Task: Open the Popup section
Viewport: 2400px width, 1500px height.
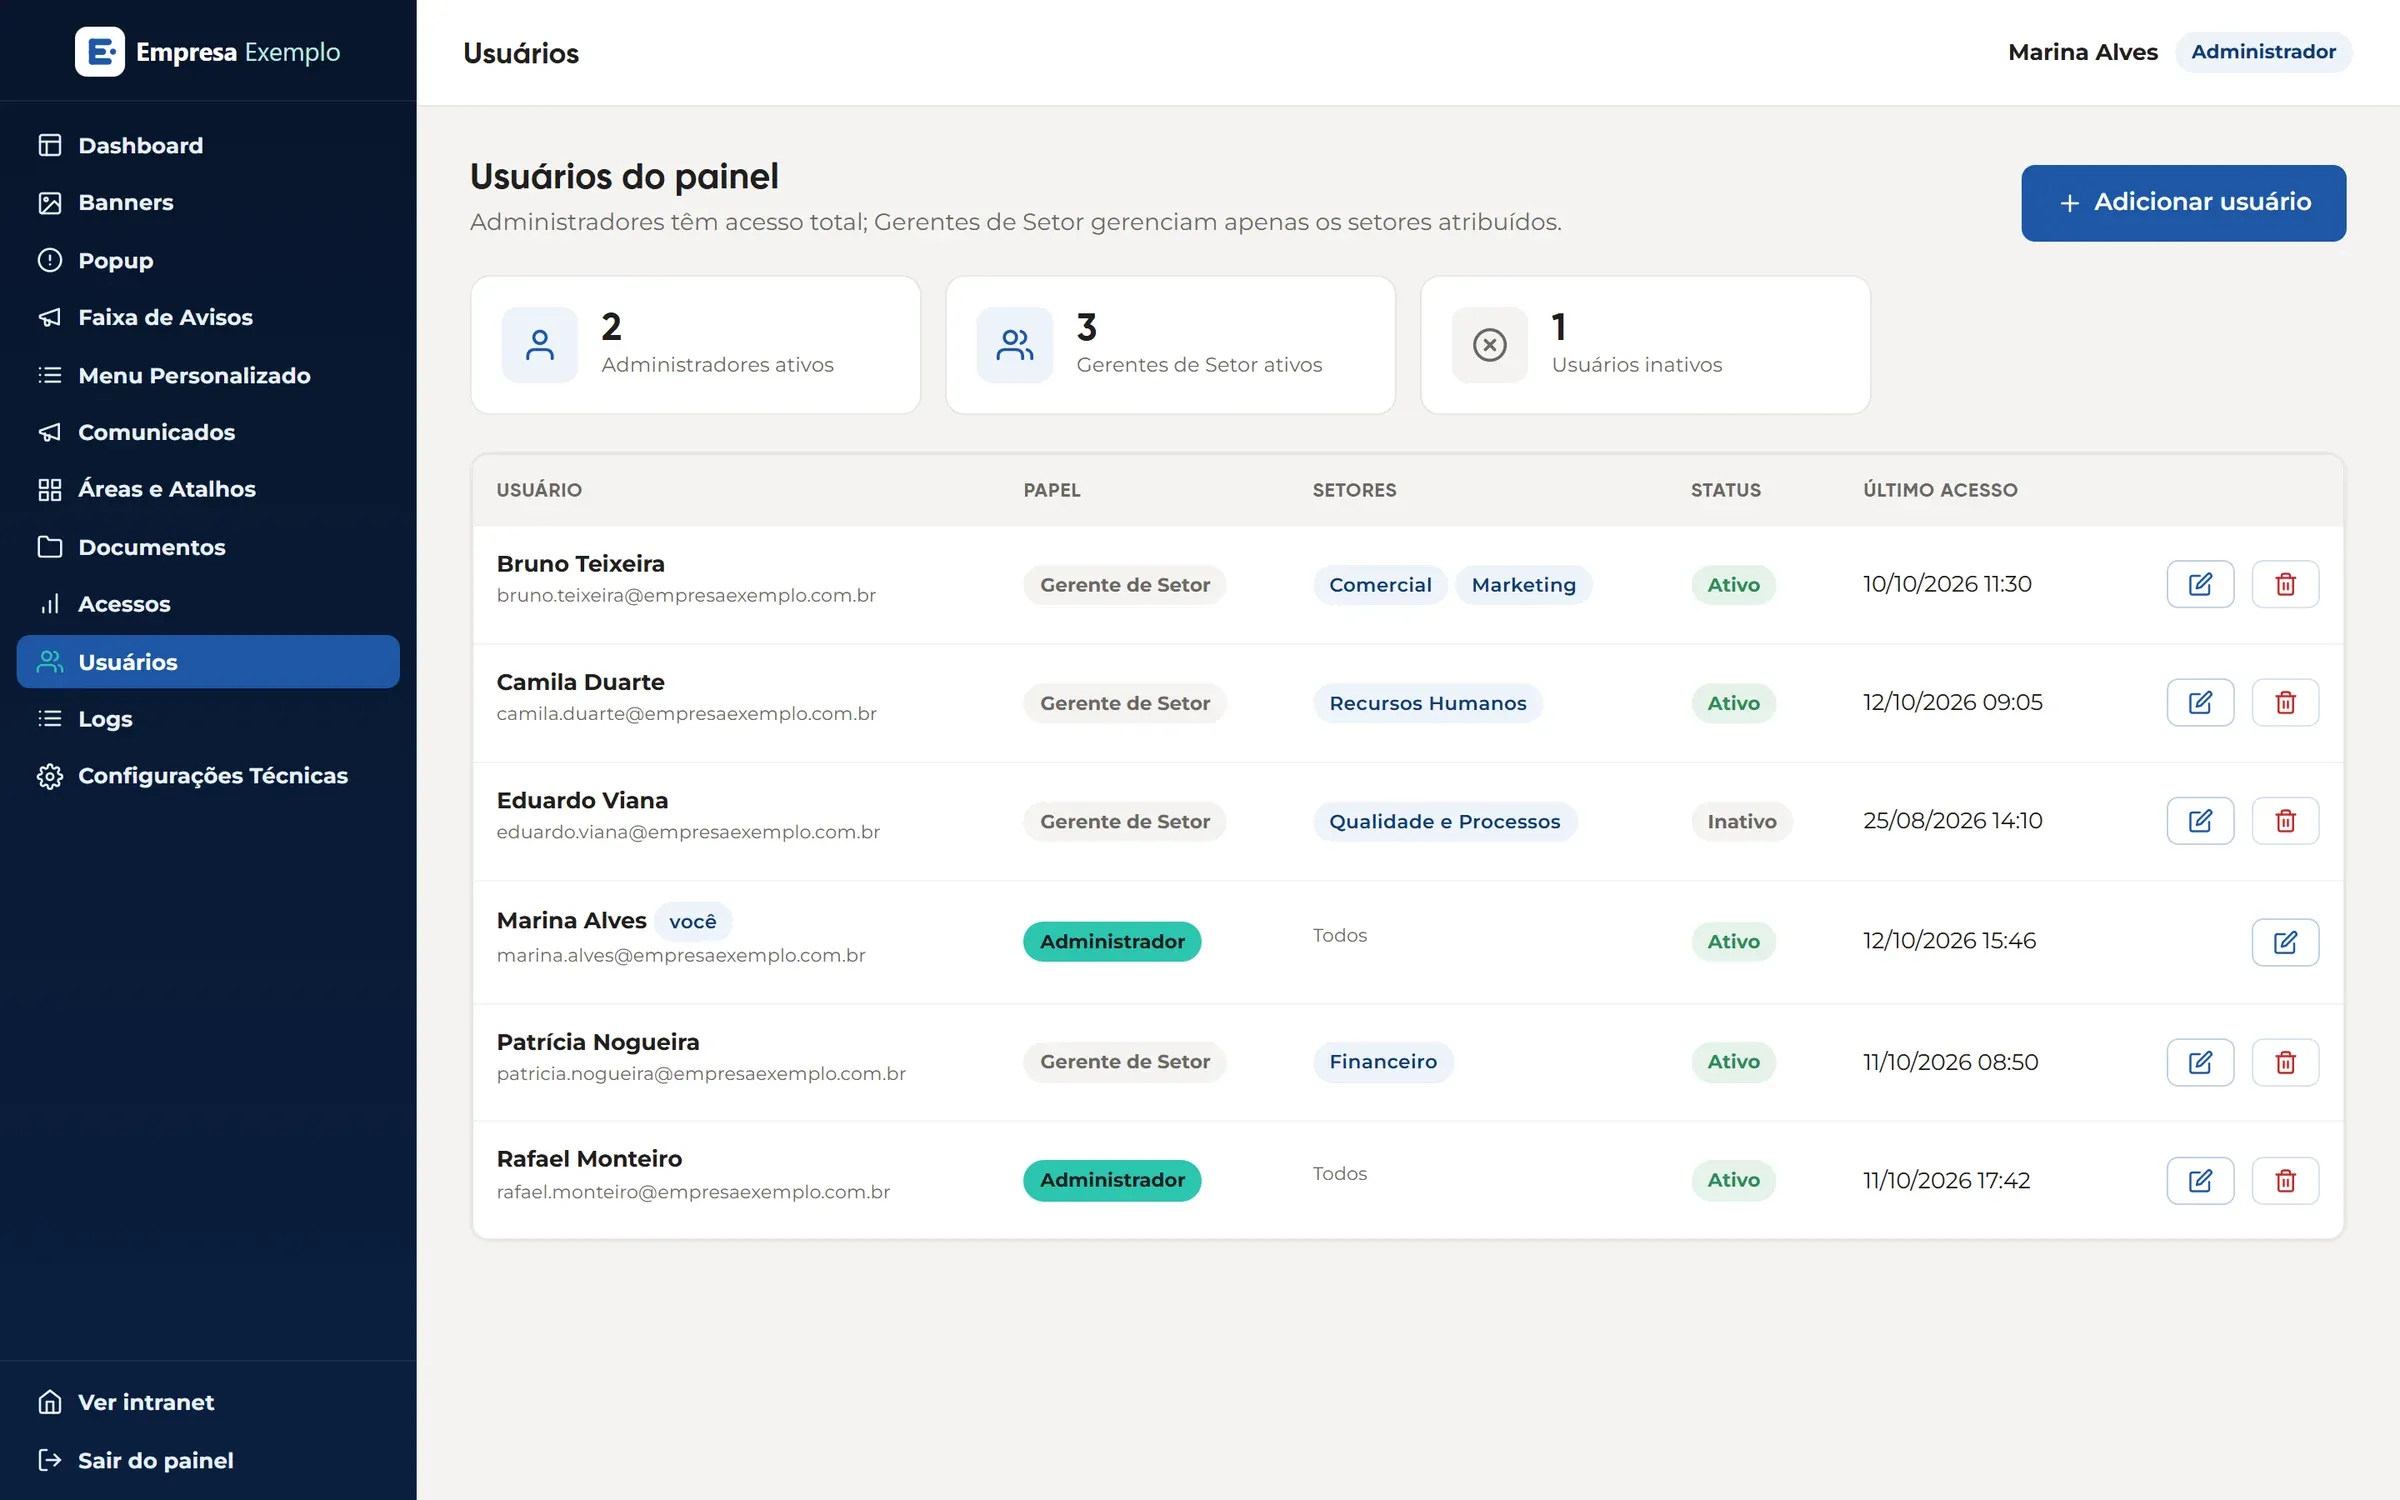Action: coord(208,260)
